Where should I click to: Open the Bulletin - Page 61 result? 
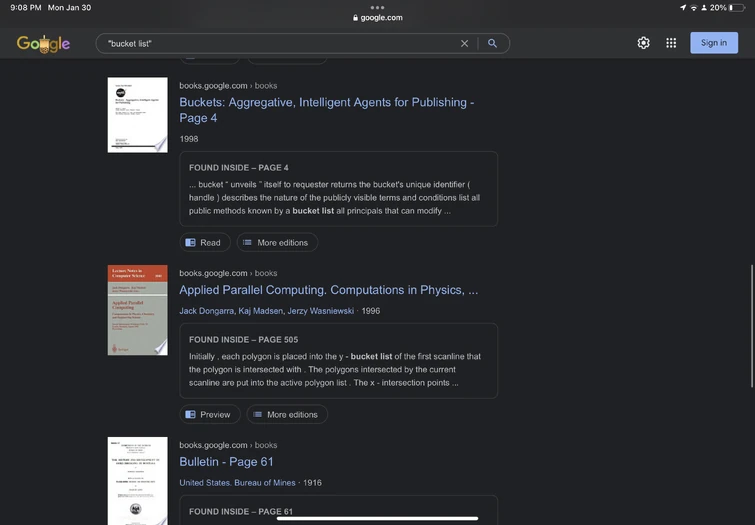pos(226,462)
